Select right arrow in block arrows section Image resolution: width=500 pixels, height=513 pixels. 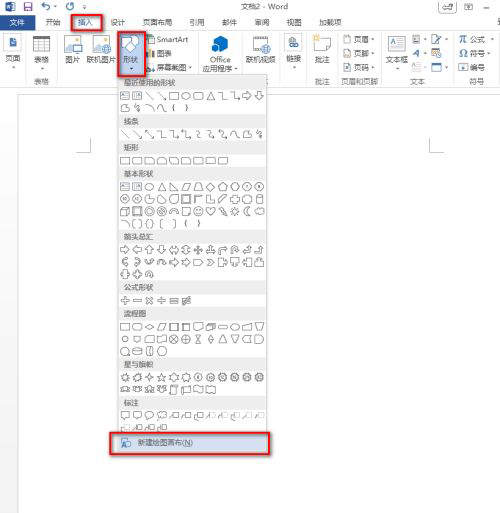(125, 249)
